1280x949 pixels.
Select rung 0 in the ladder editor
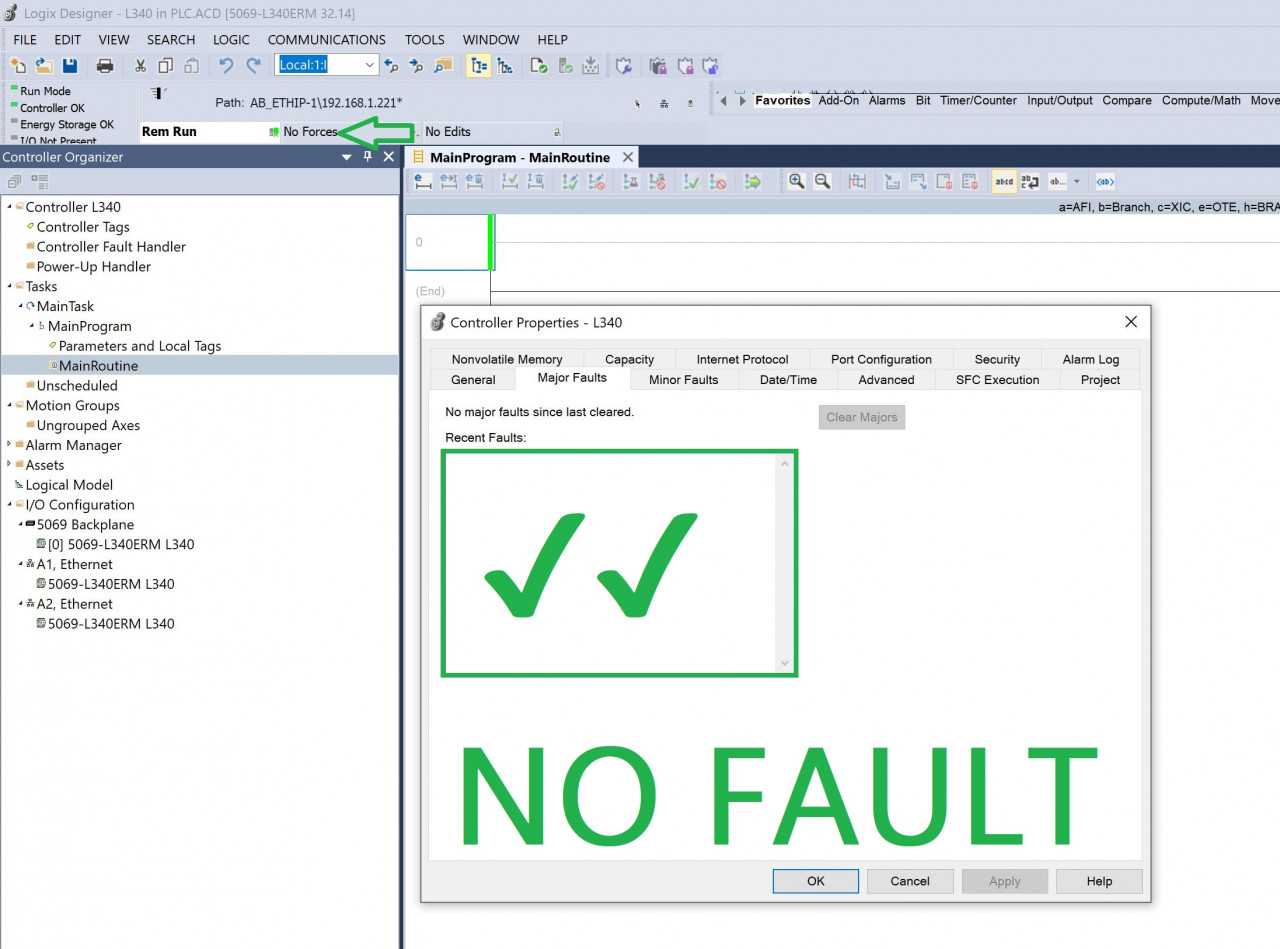pos(446,242)
